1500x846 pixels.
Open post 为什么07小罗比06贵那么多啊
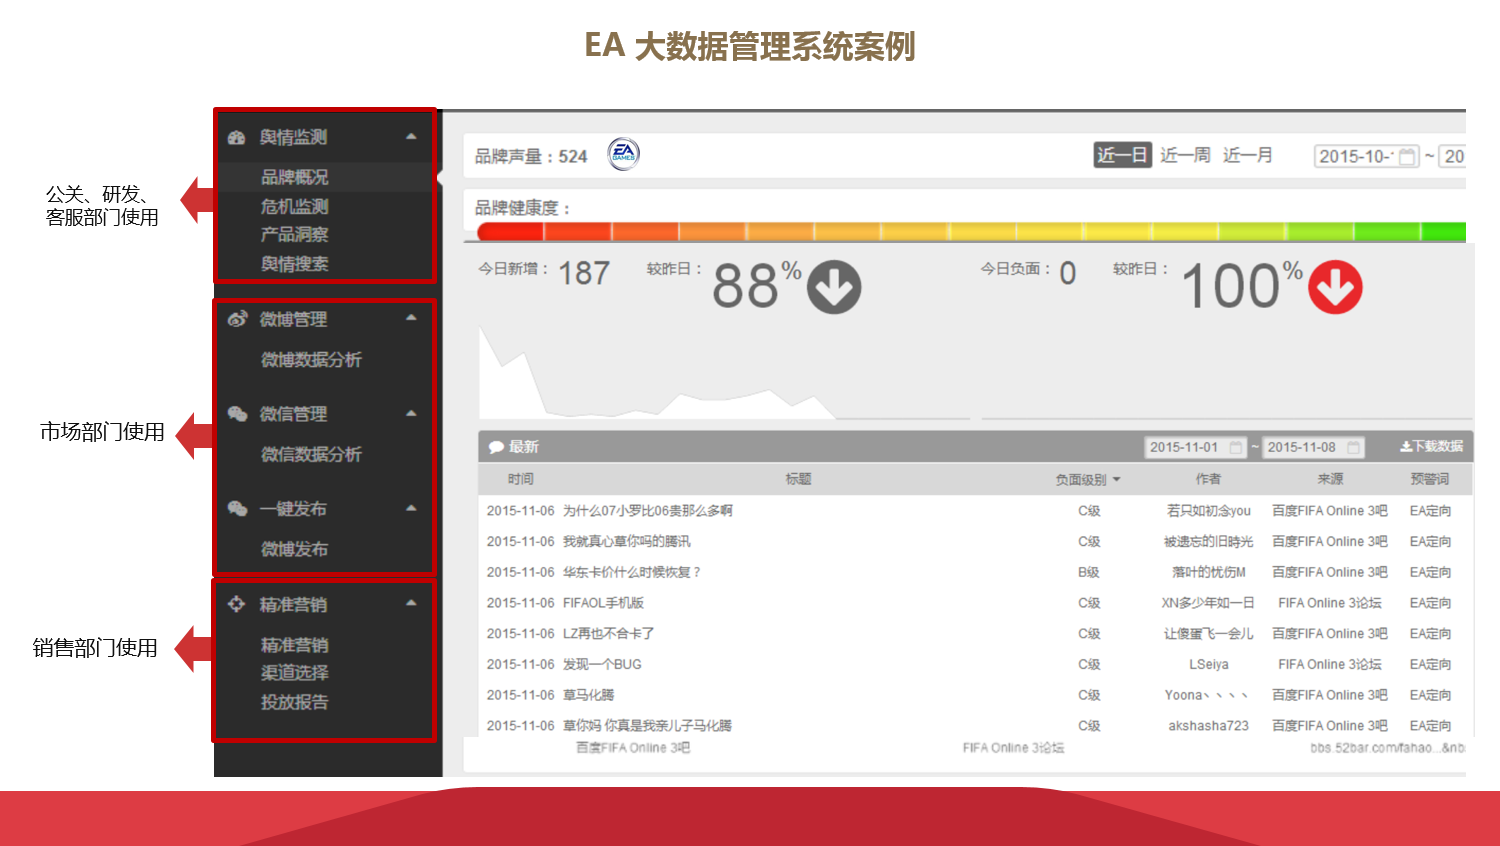pyautogui.click(x=648, y=511)
